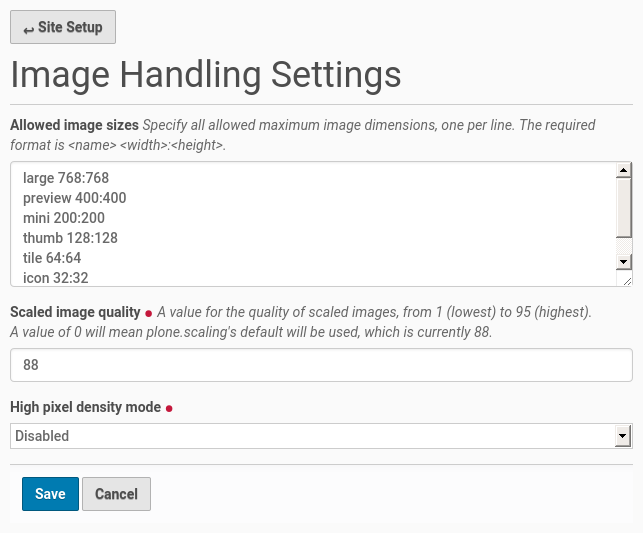Image resolution: width=643 pixels, height=533 pixels.
Task: Focus the Scaled image quality field showing 88
Action: point(320,365)
